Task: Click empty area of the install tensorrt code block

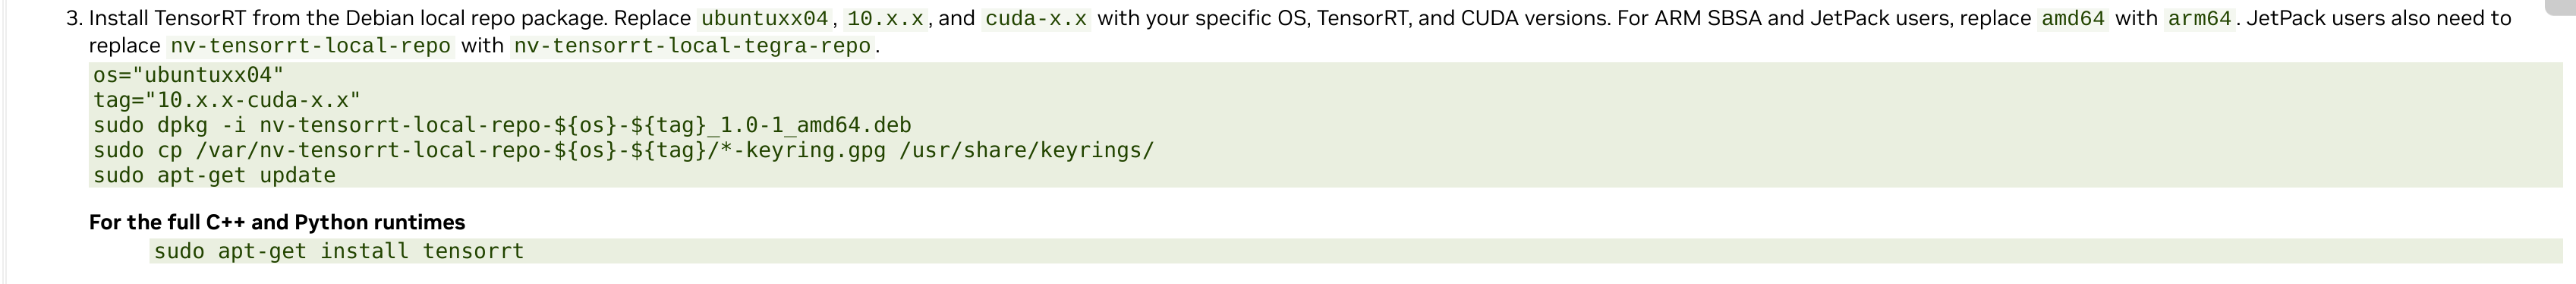Action: click(1500, 251)
